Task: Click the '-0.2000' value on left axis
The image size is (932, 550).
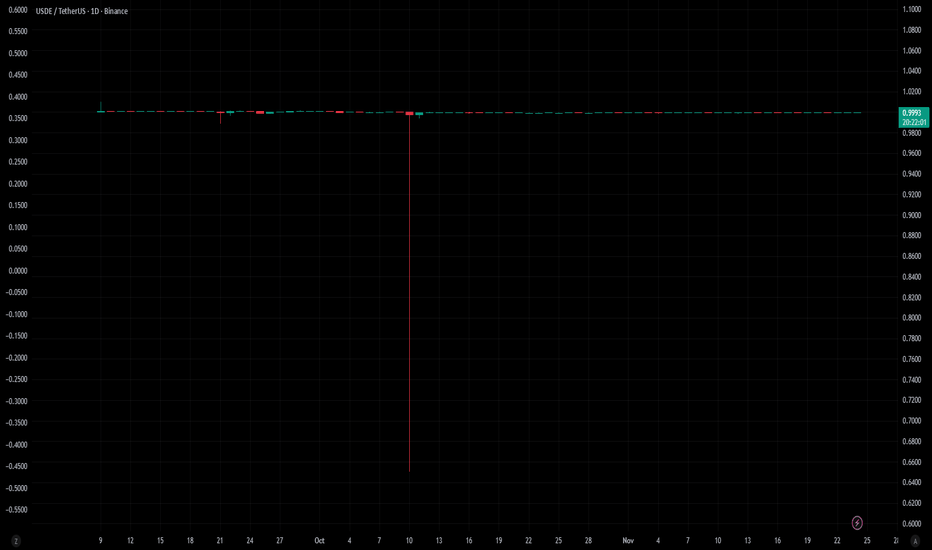Action: click(x=17, y=358)
